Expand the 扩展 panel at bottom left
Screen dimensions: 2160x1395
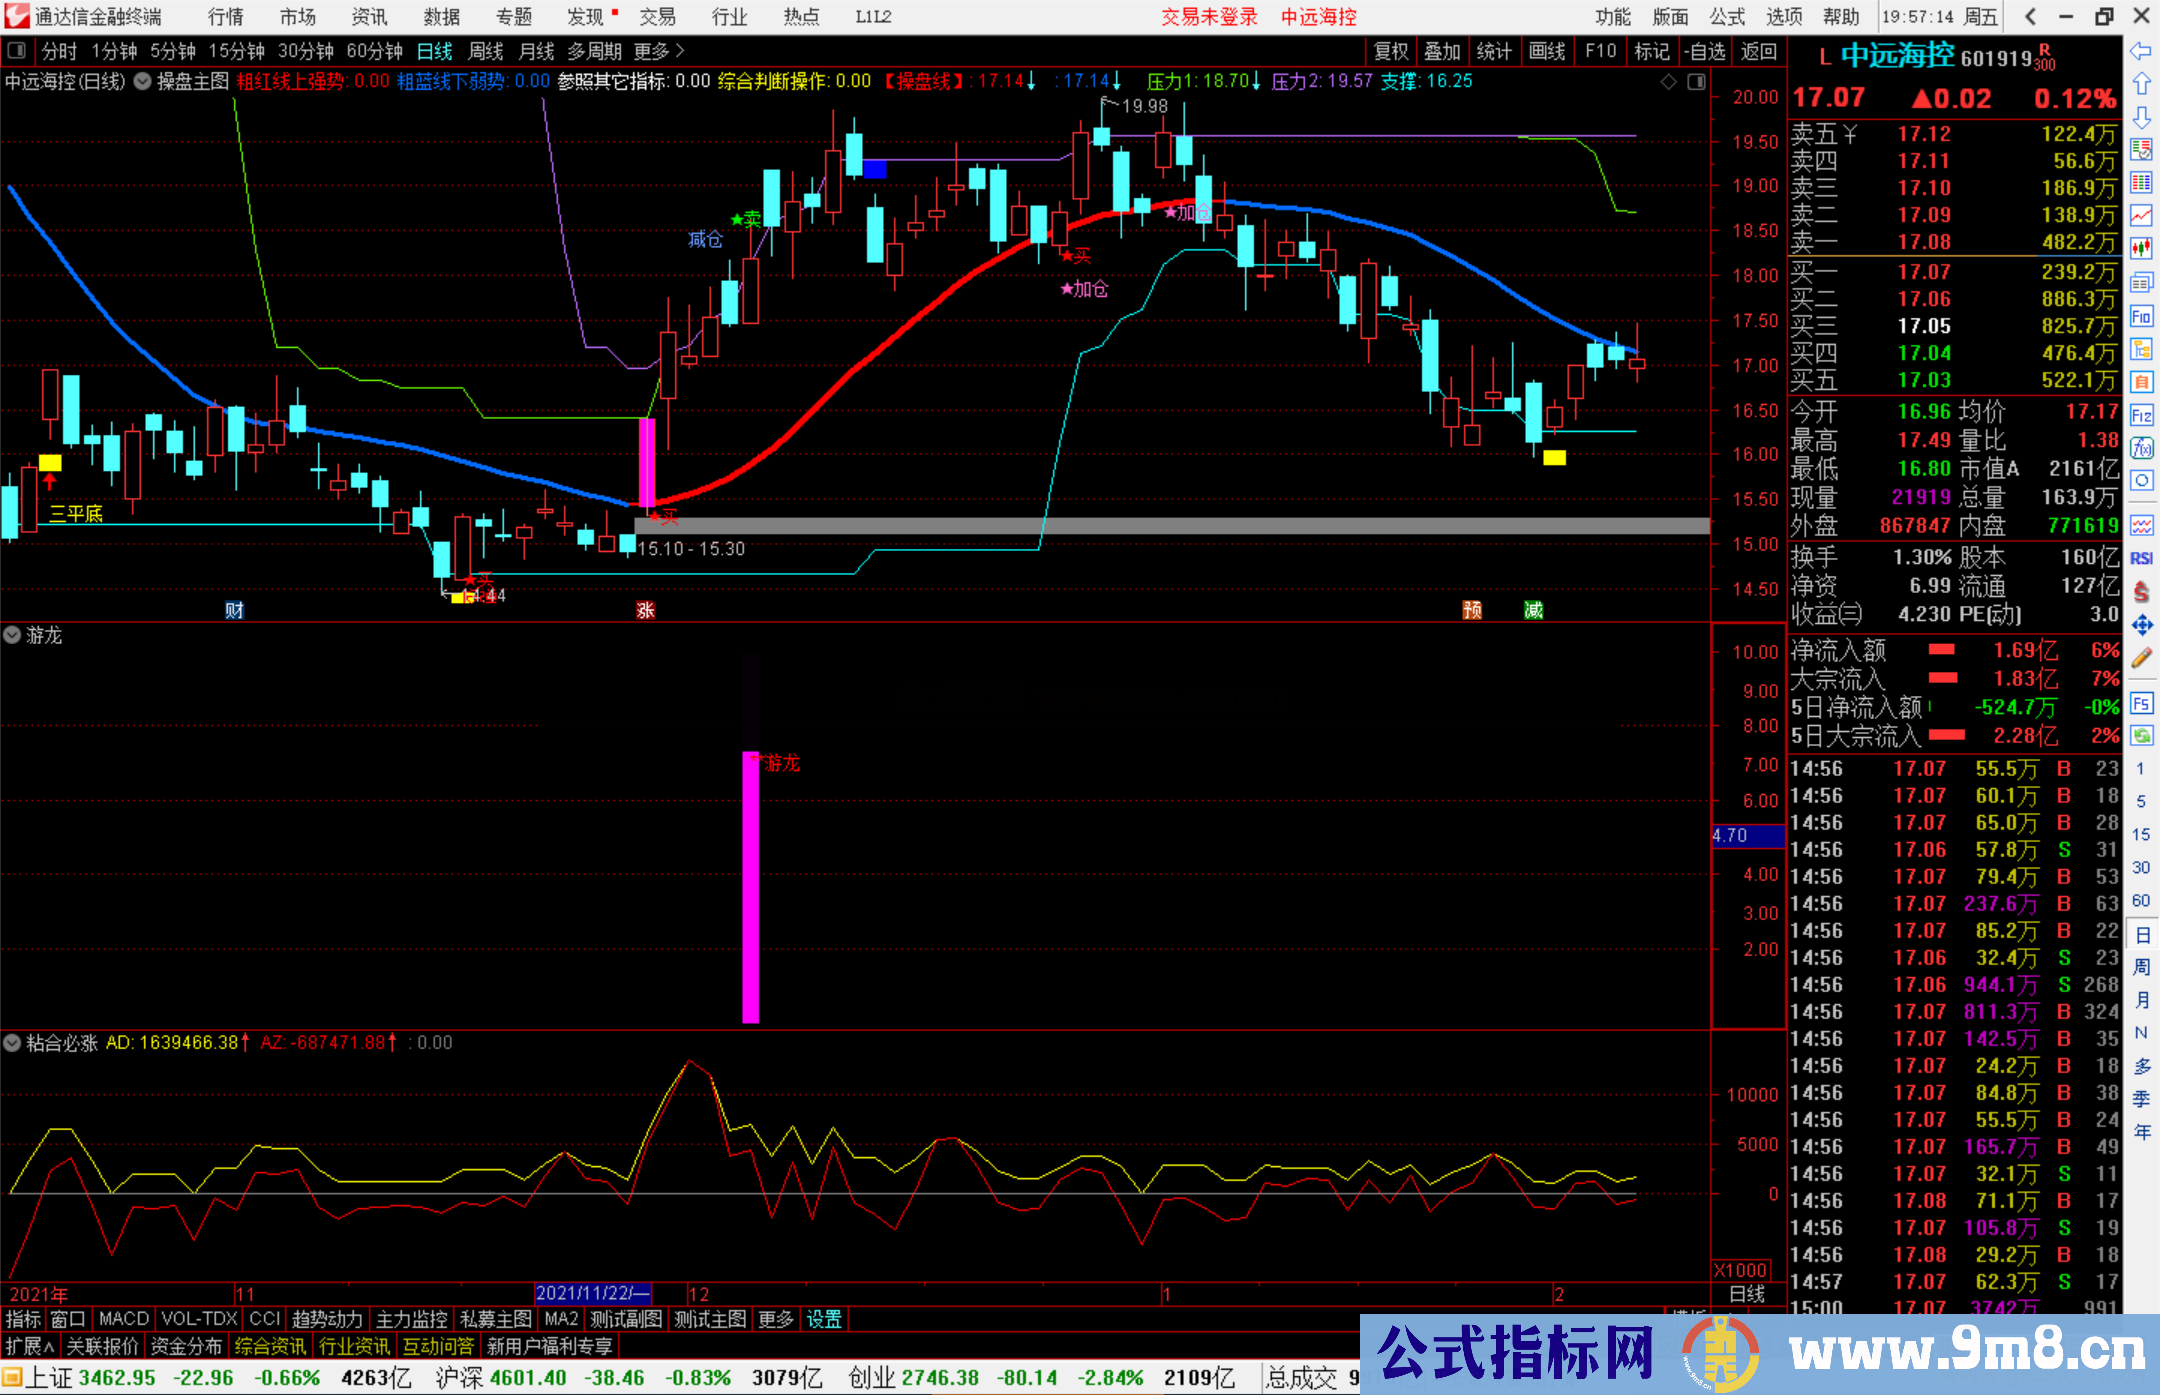[30, 1346]
